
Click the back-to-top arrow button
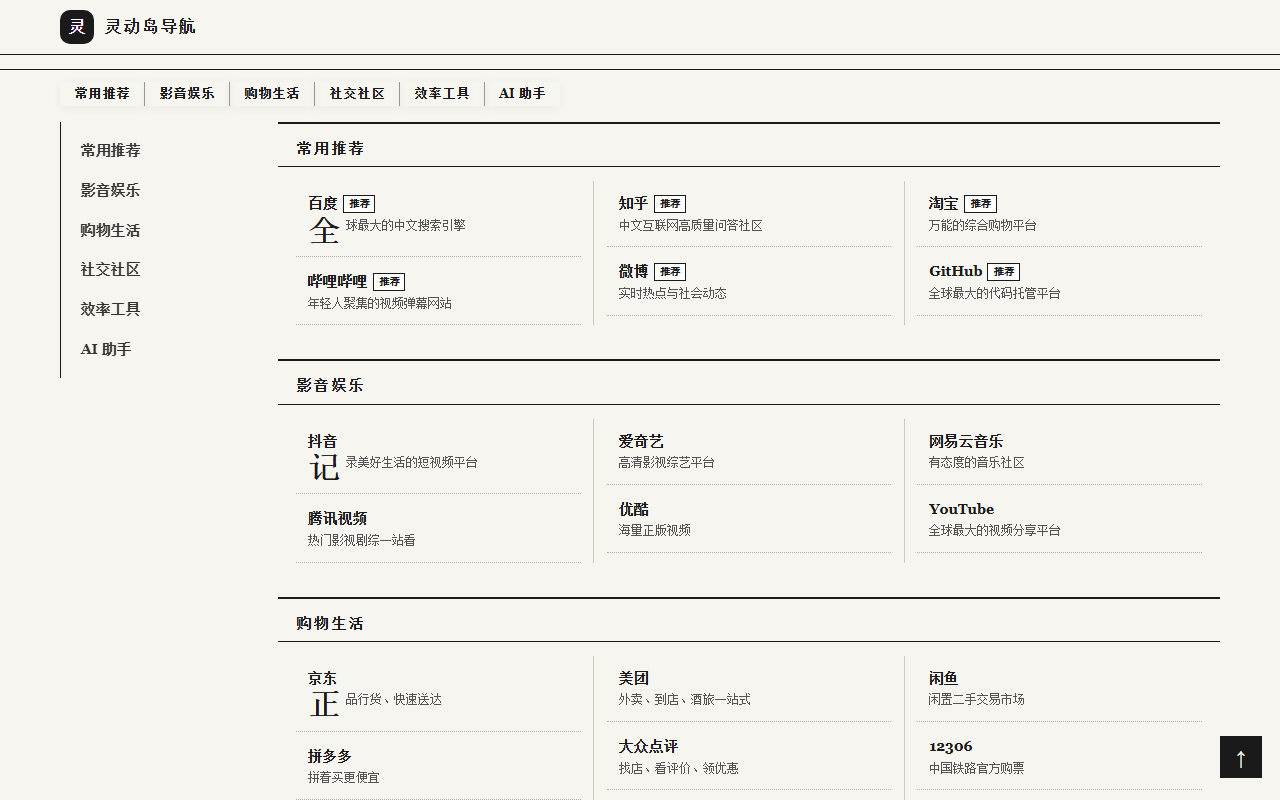(1241, 757)
